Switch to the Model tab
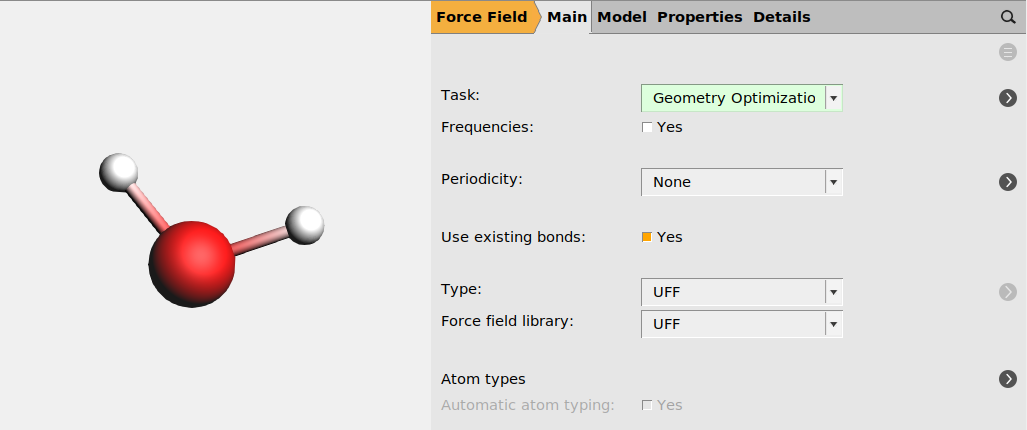 click(622, 17)
